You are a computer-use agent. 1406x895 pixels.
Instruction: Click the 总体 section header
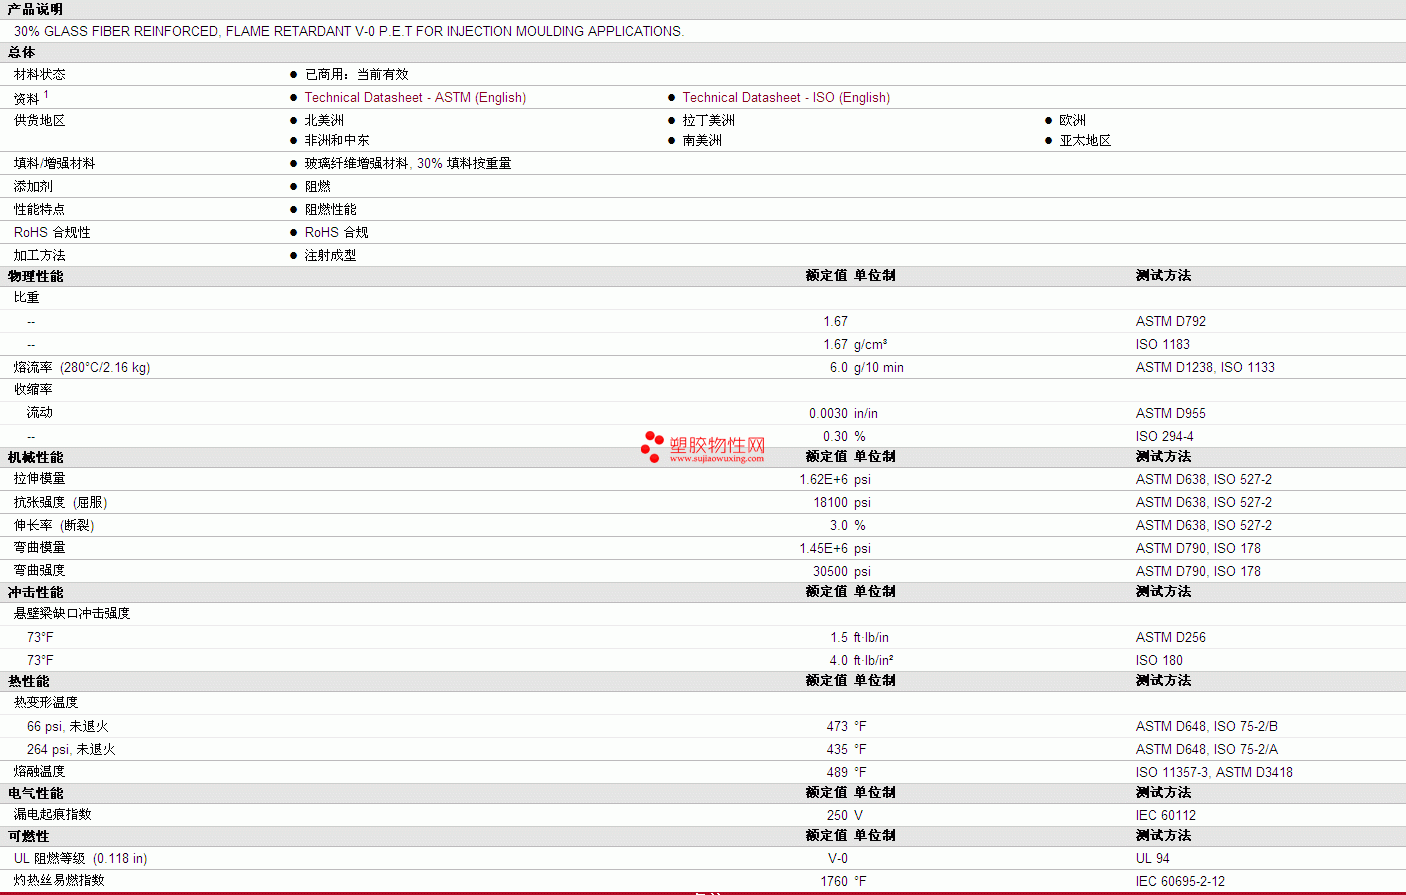point(22,52)
